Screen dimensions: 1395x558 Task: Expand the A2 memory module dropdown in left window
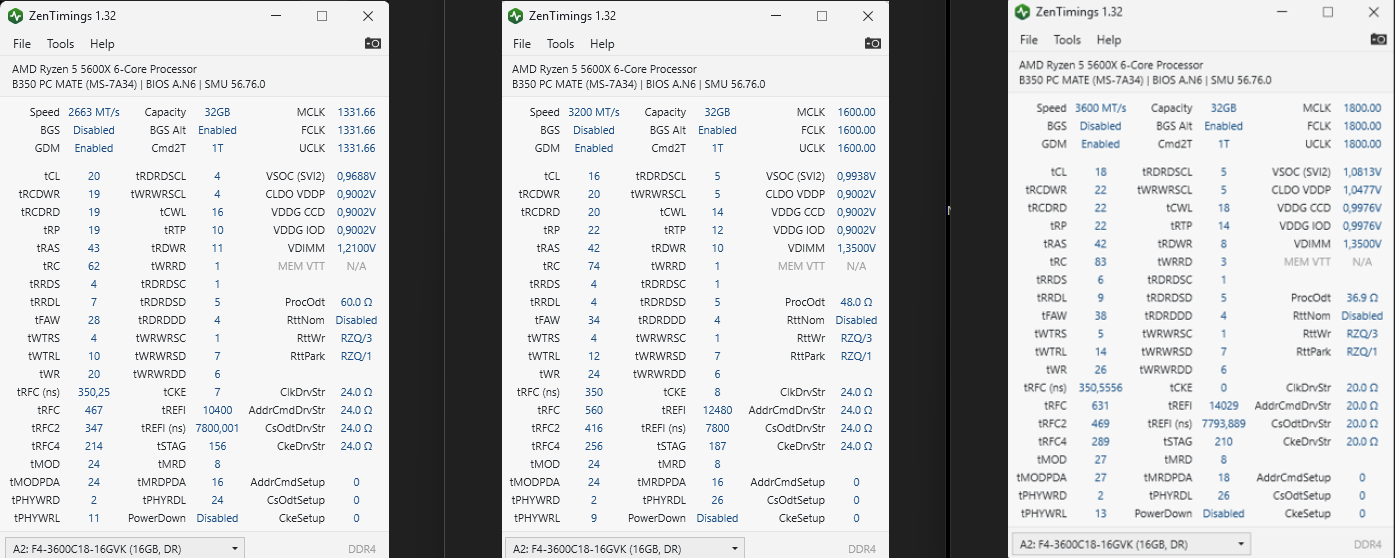coord(125,548)
